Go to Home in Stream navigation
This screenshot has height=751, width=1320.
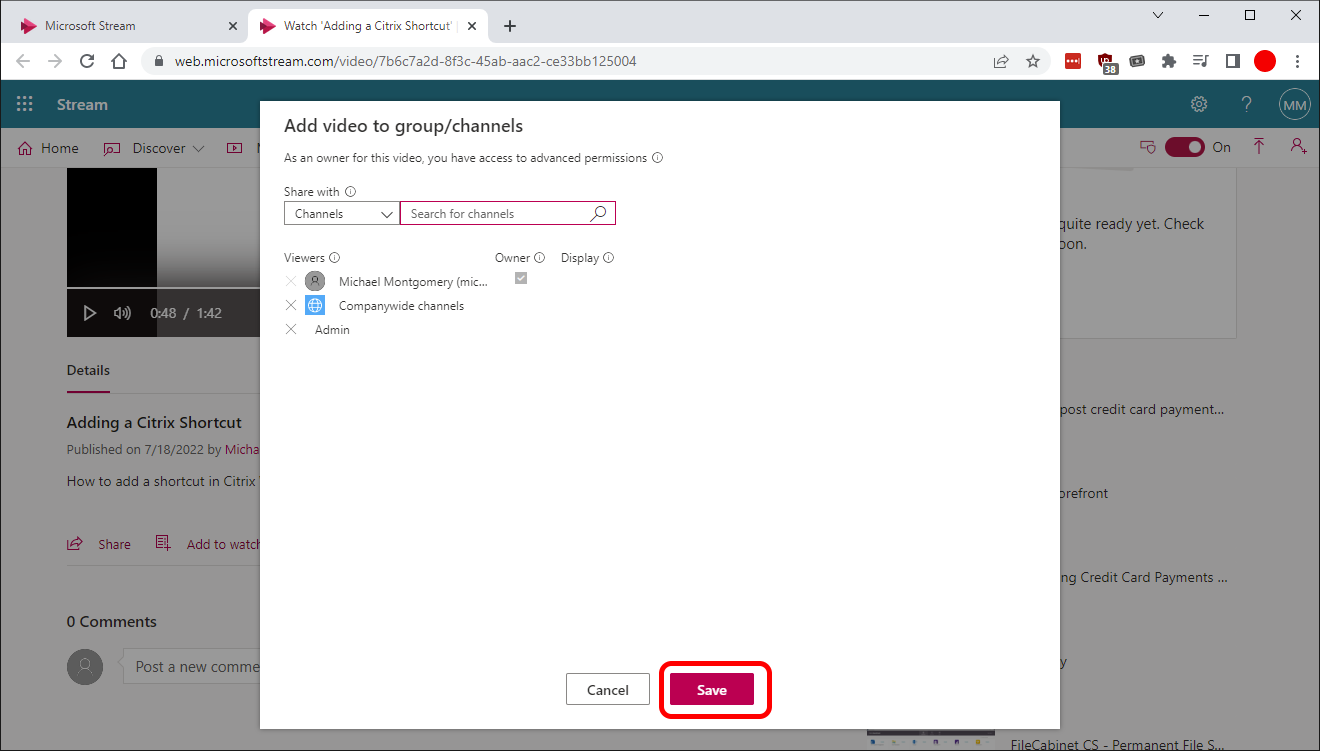48,148
